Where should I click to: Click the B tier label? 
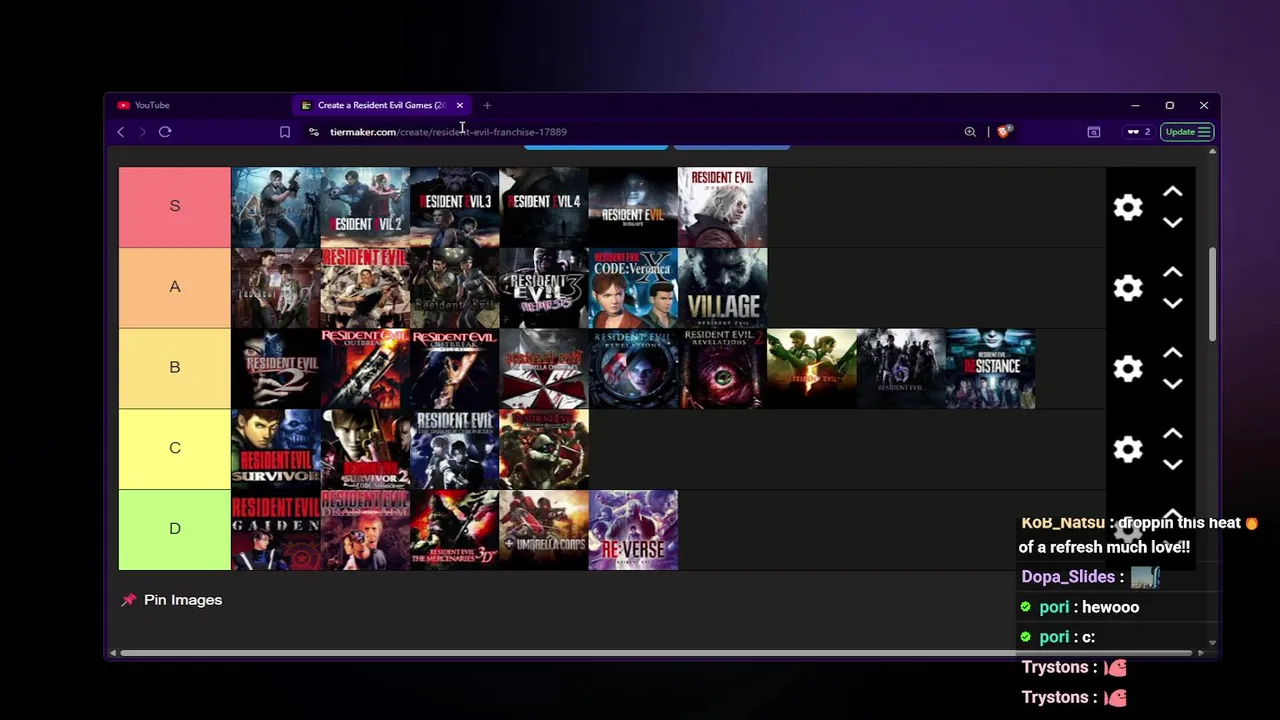(175, 368)
